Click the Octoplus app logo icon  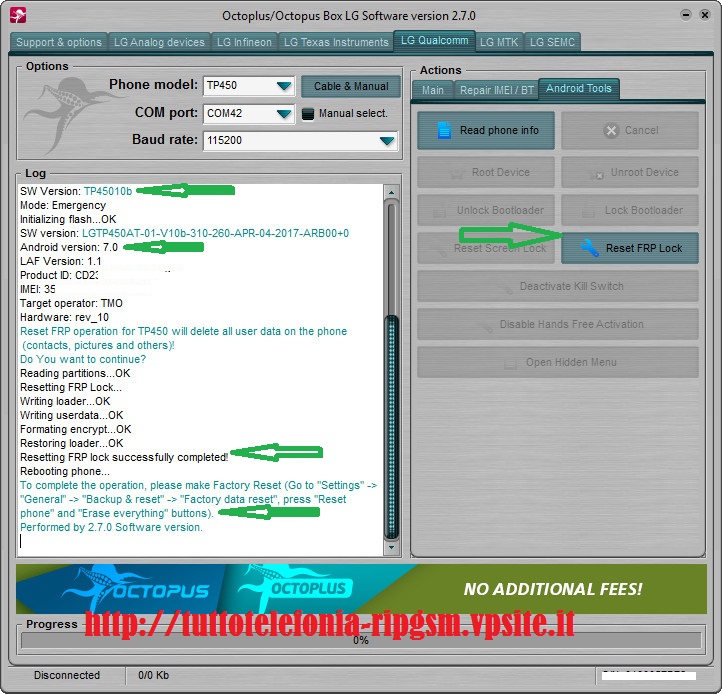(x=18, y=15)
